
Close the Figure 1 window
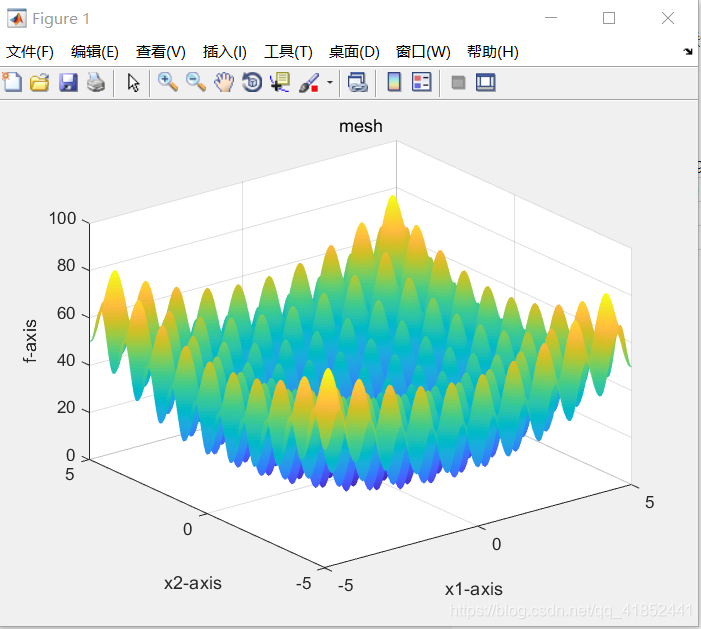tap(668, 18)
